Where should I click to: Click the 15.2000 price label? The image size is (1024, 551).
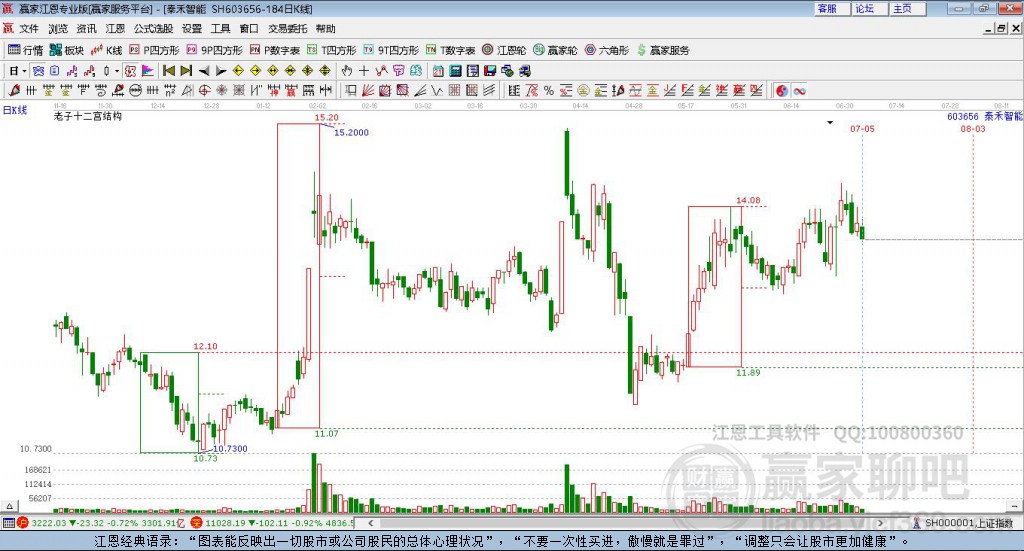[x=351, y=133]
